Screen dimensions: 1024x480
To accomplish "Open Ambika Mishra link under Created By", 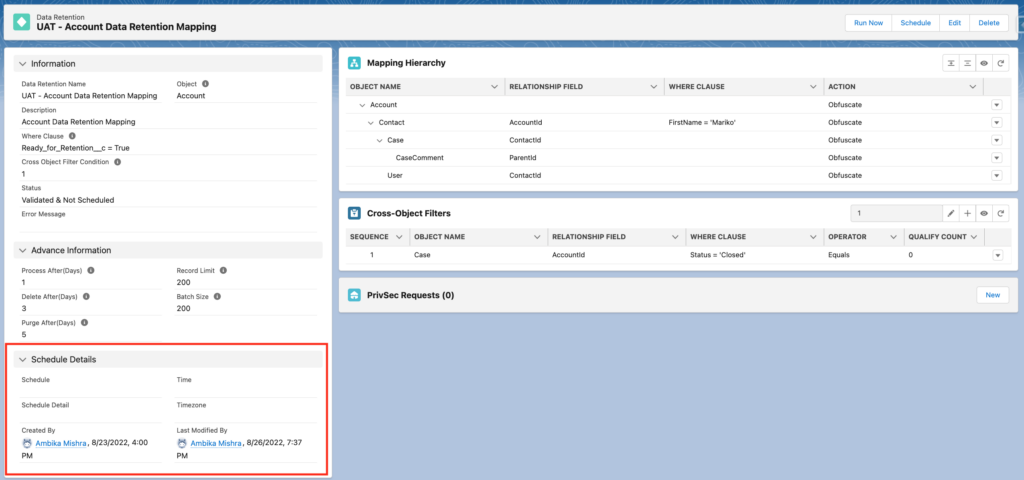I will (x=59, y=443).
